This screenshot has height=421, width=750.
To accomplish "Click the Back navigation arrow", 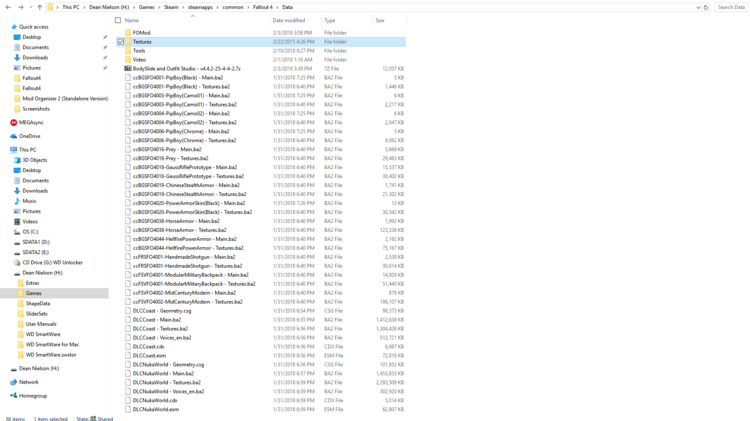I will (8, 7).
